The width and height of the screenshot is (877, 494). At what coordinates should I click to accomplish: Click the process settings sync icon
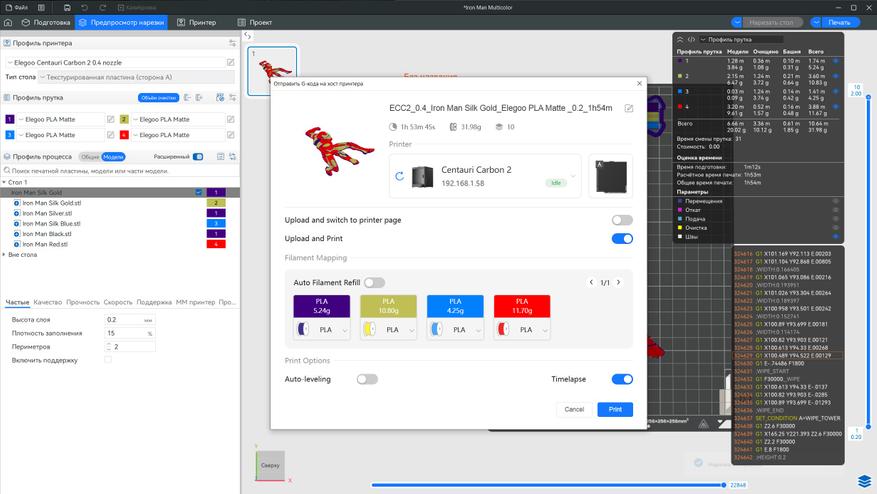point(232,157)
